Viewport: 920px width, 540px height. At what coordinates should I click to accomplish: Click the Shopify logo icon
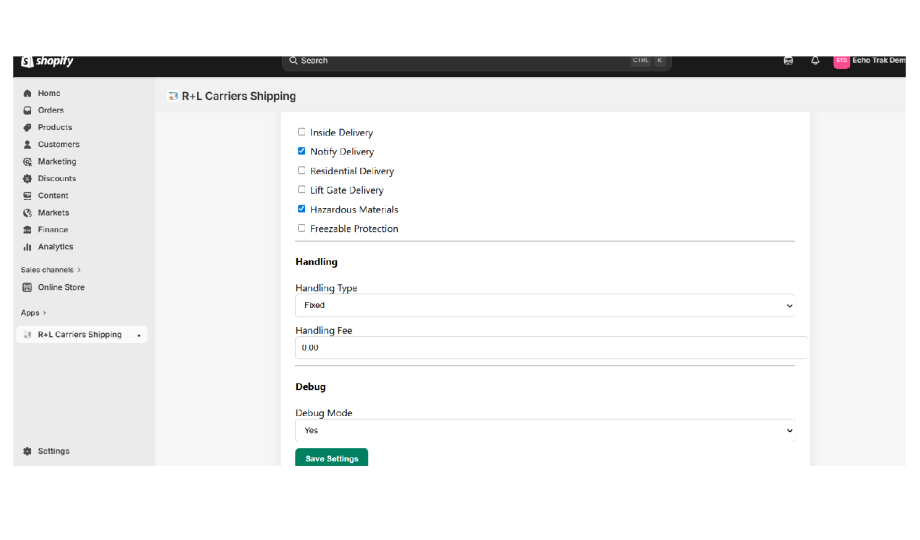(x=27, y=61)
